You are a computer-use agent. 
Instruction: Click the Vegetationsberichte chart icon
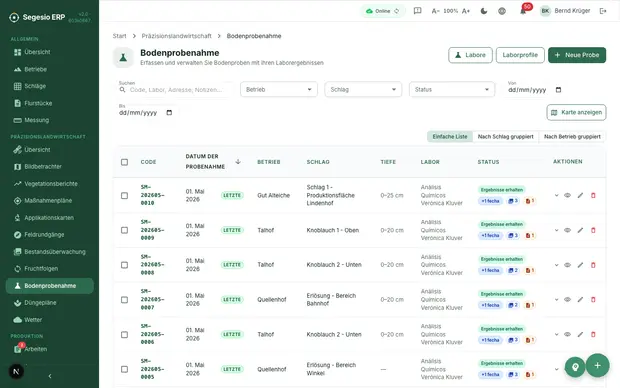tap(17, 184)
